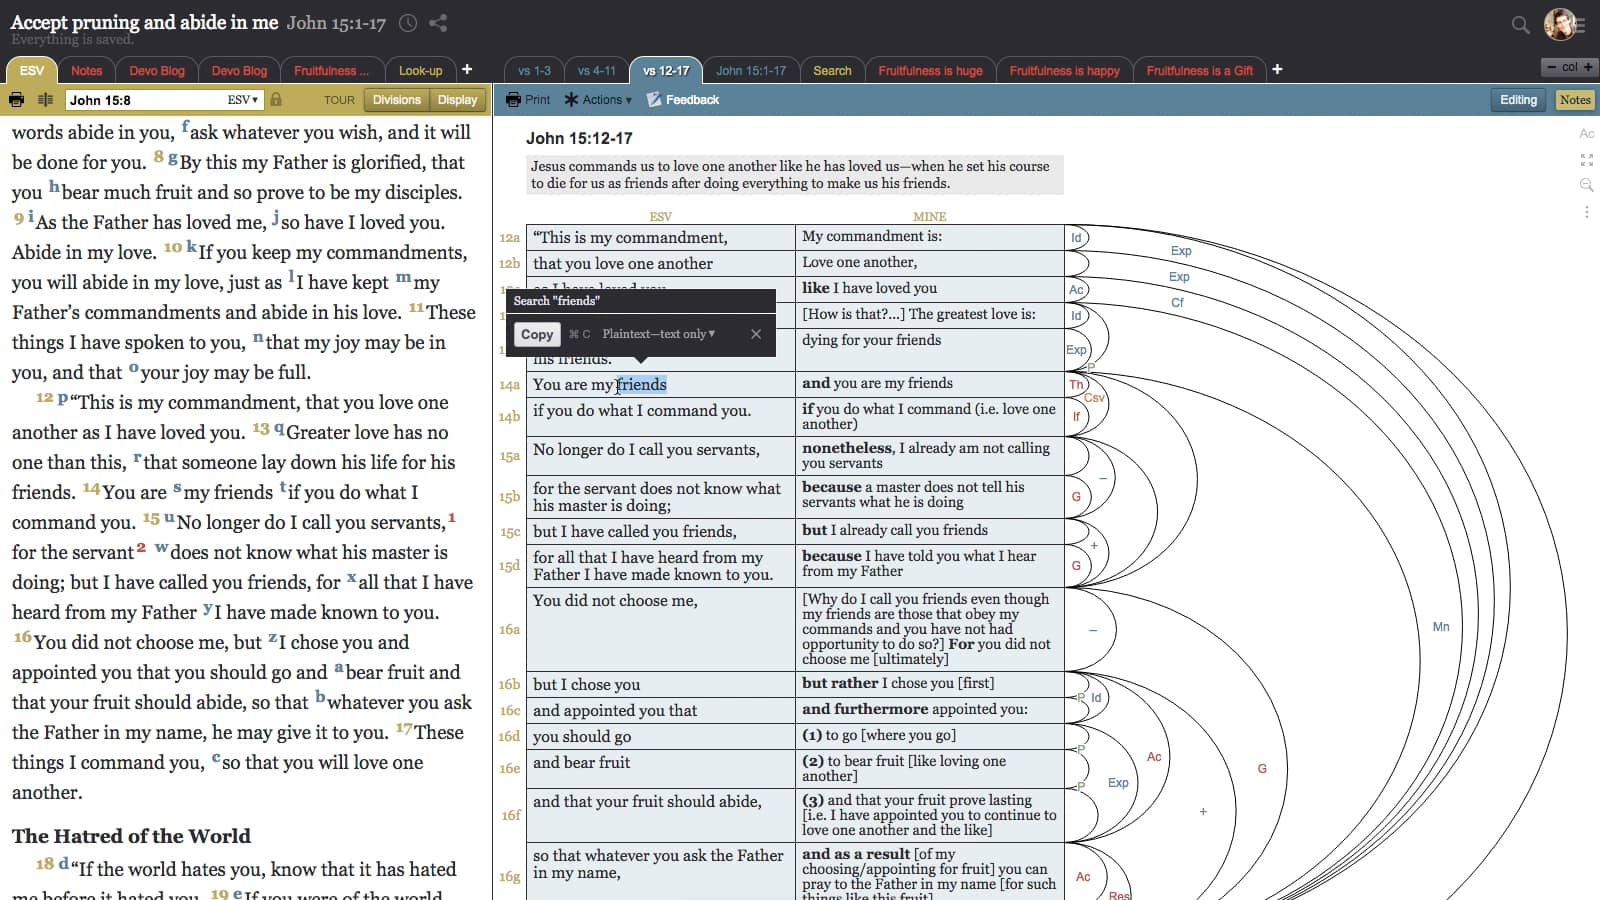Start the TOUR

click(339, 100)
